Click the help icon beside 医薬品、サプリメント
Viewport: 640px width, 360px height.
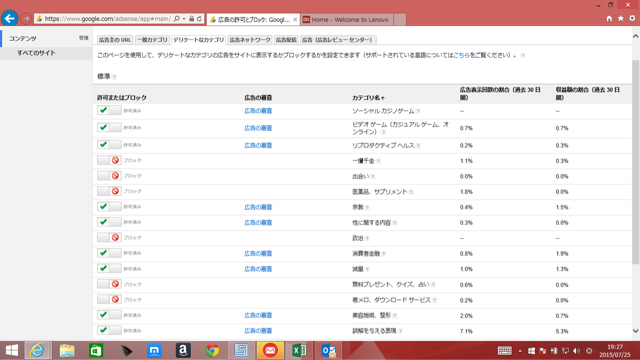[411, 192]
